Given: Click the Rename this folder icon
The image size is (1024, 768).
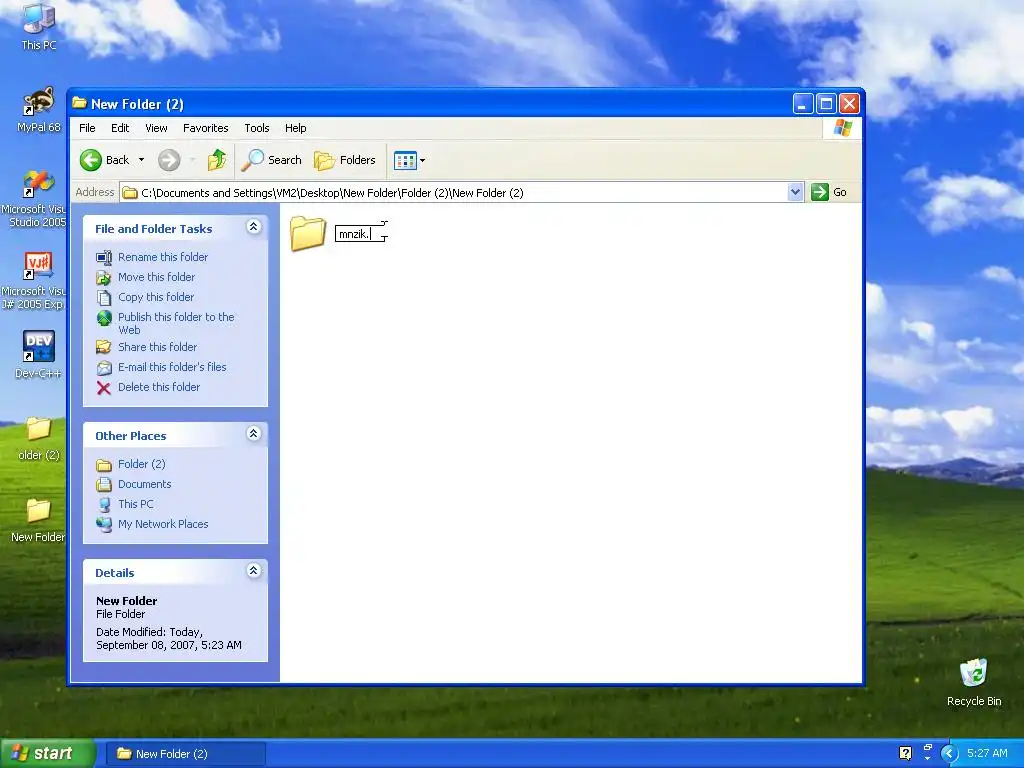Looking at the screenshot, I should 104,258.
